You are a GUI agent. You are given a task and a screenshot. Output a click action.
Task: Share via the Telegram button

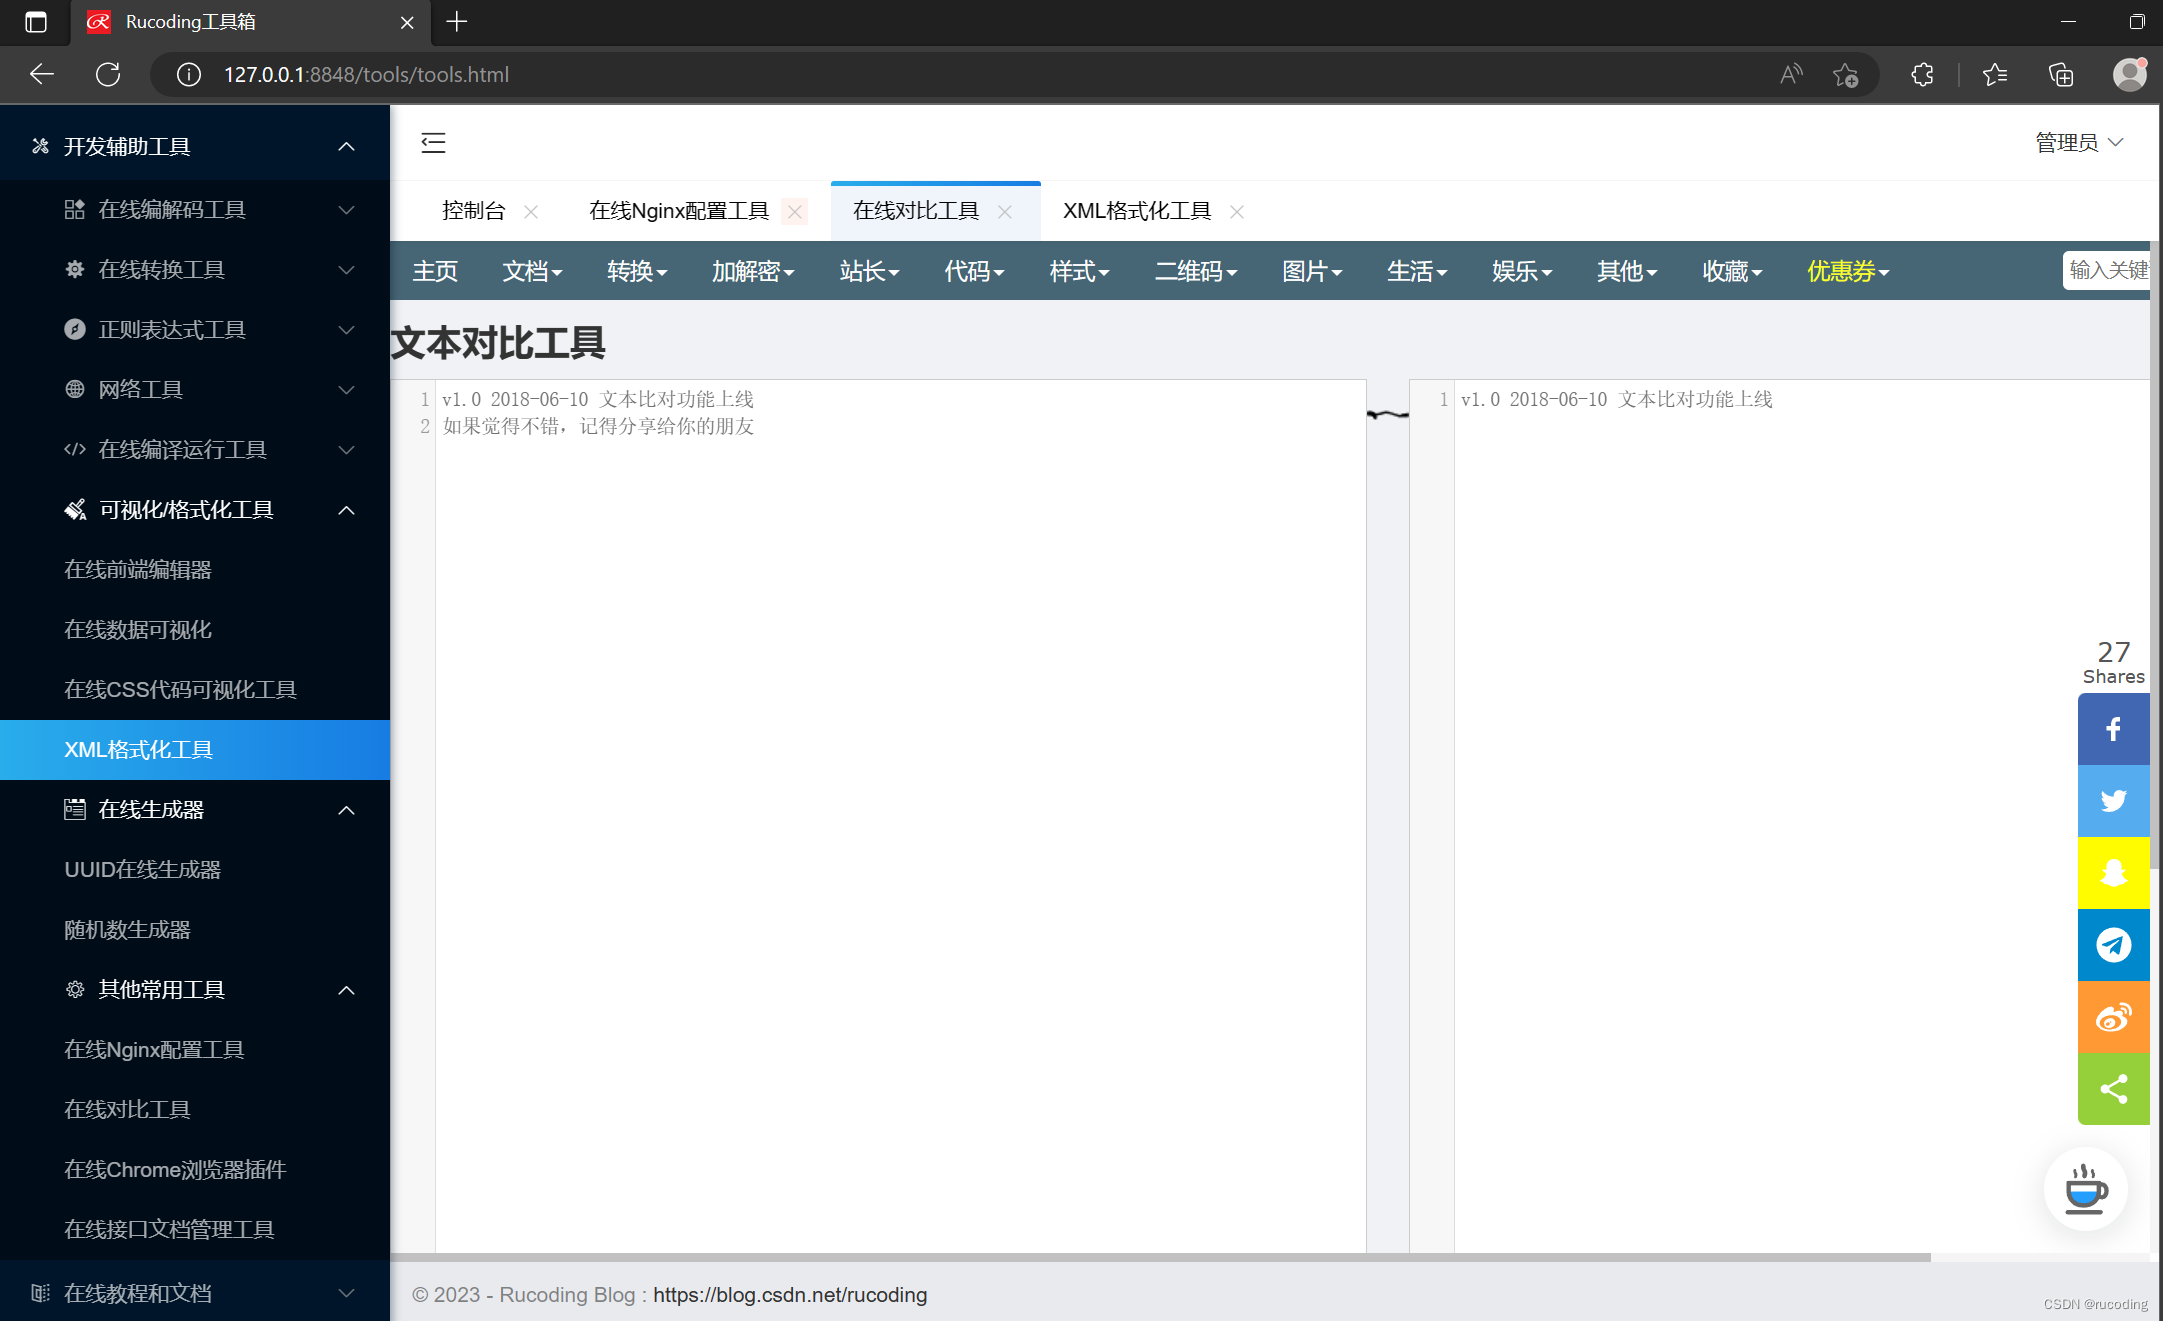(2112, 945)
